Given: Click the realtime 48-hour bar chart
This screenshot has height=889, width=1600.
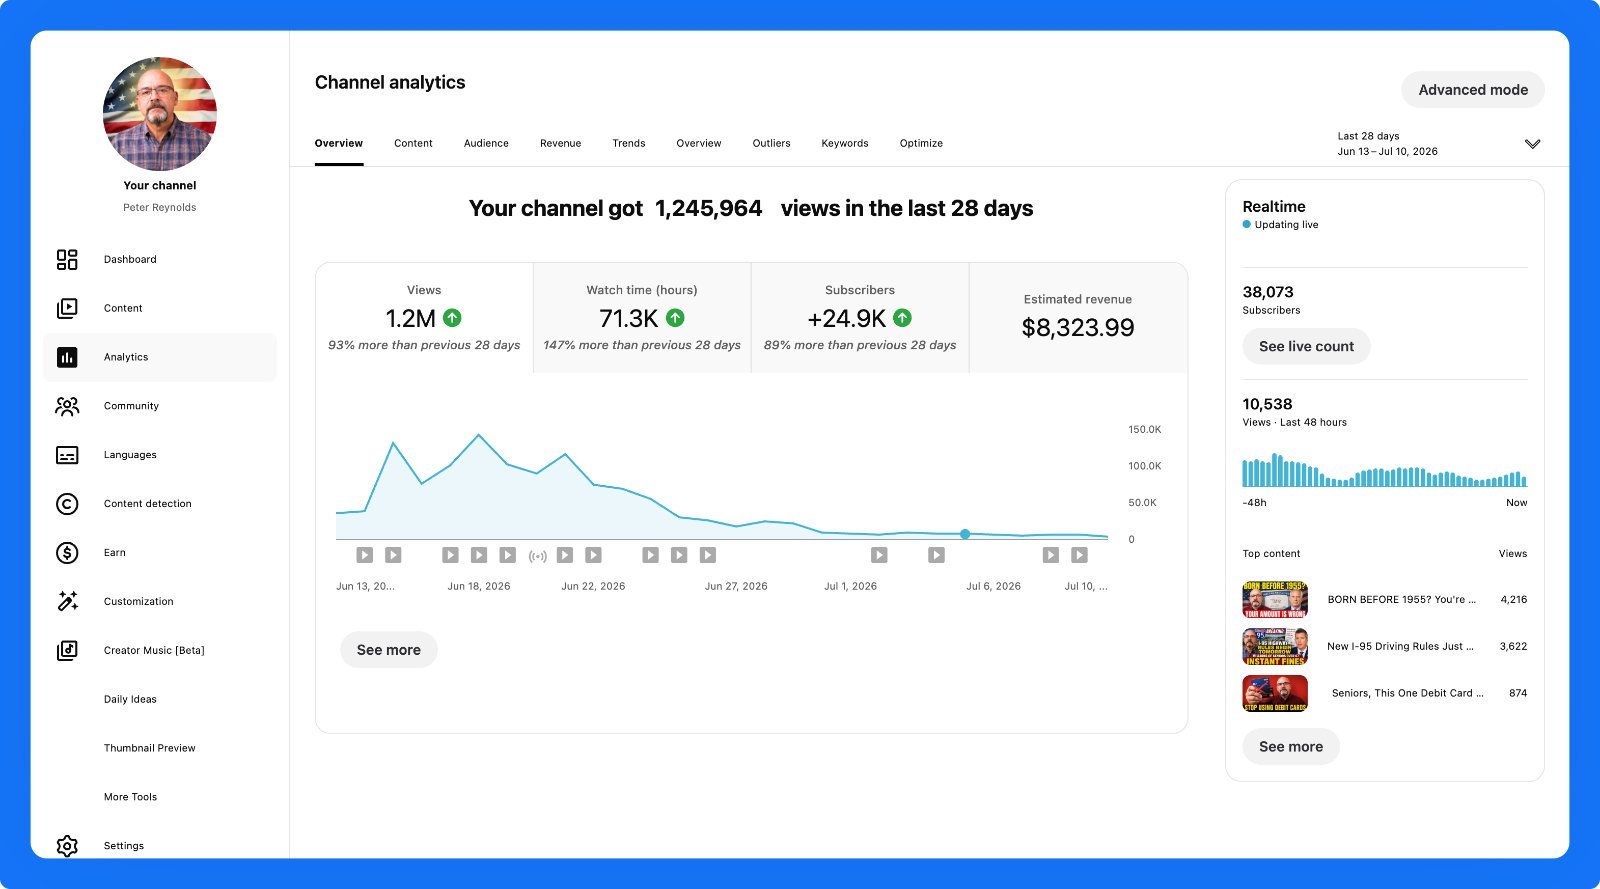Looking at the screenshot, I should (1384, 470).
